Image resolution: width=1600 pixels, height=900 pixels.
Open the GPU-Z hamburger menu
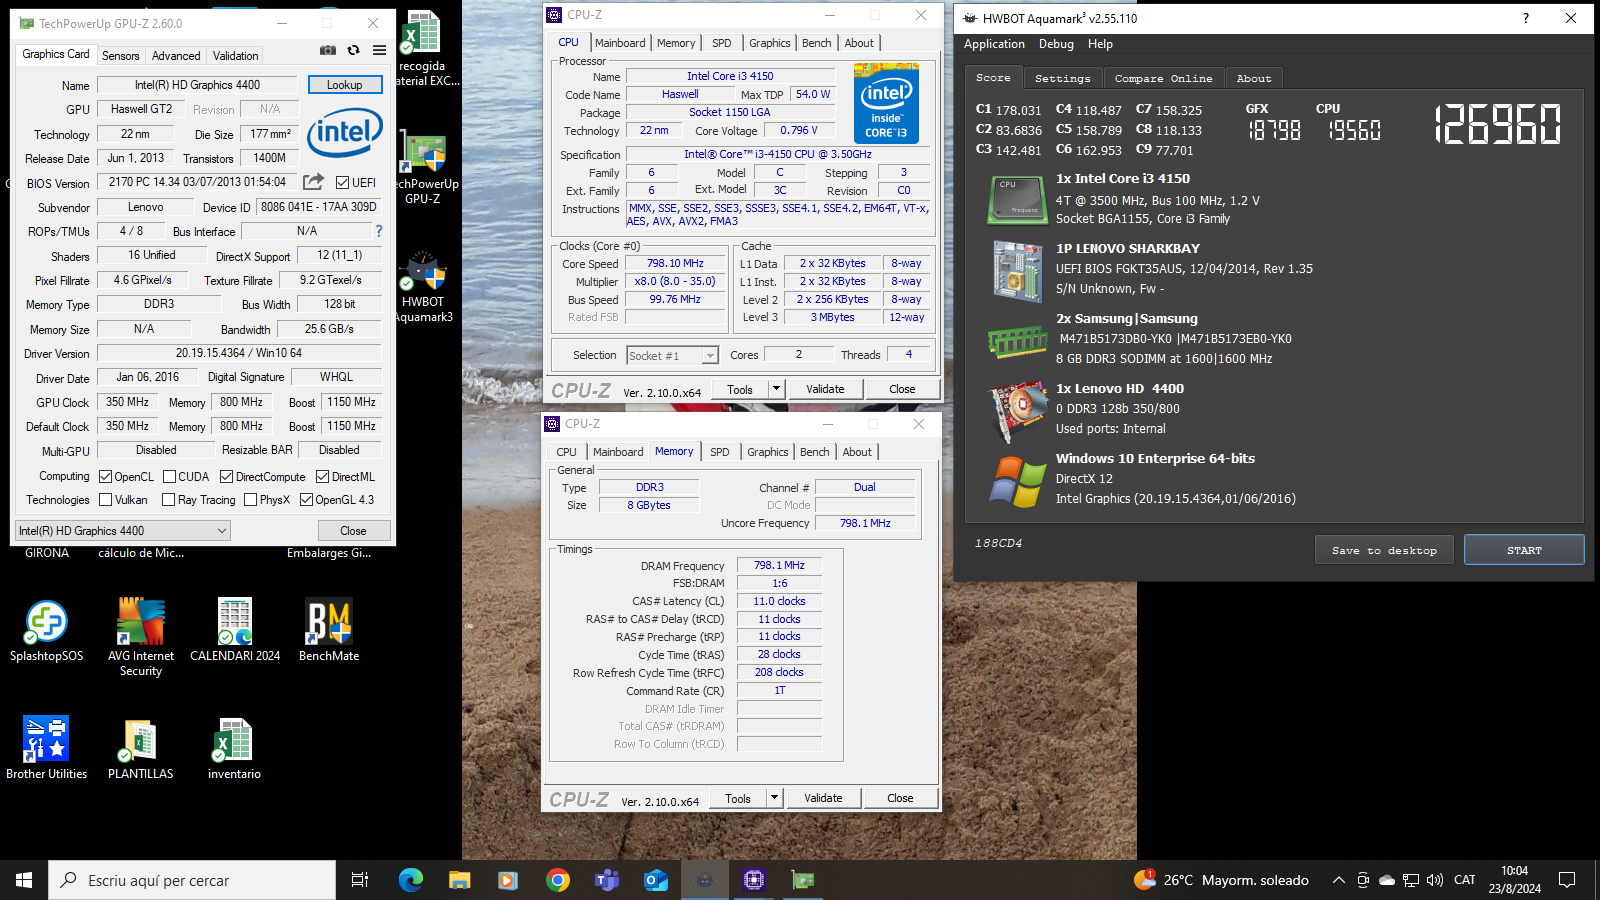(380, 50)
